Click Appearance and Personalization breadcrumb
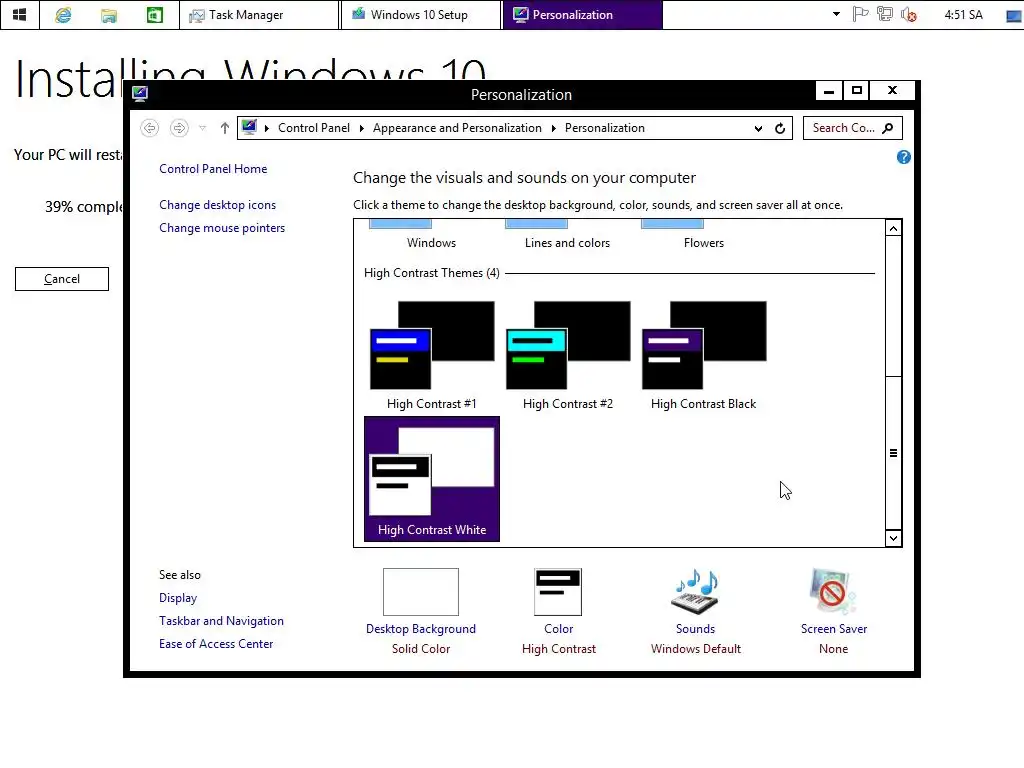The height and width of the screenshot is (768, 1024). [457, 128]
